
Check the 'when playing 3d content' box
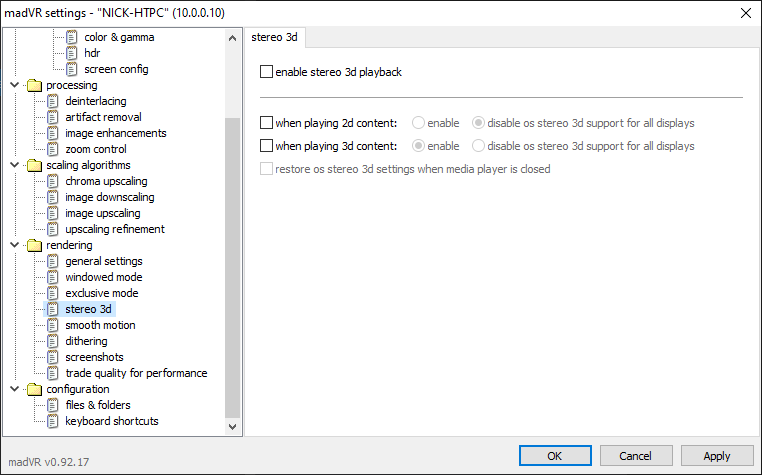pos(266,146)
